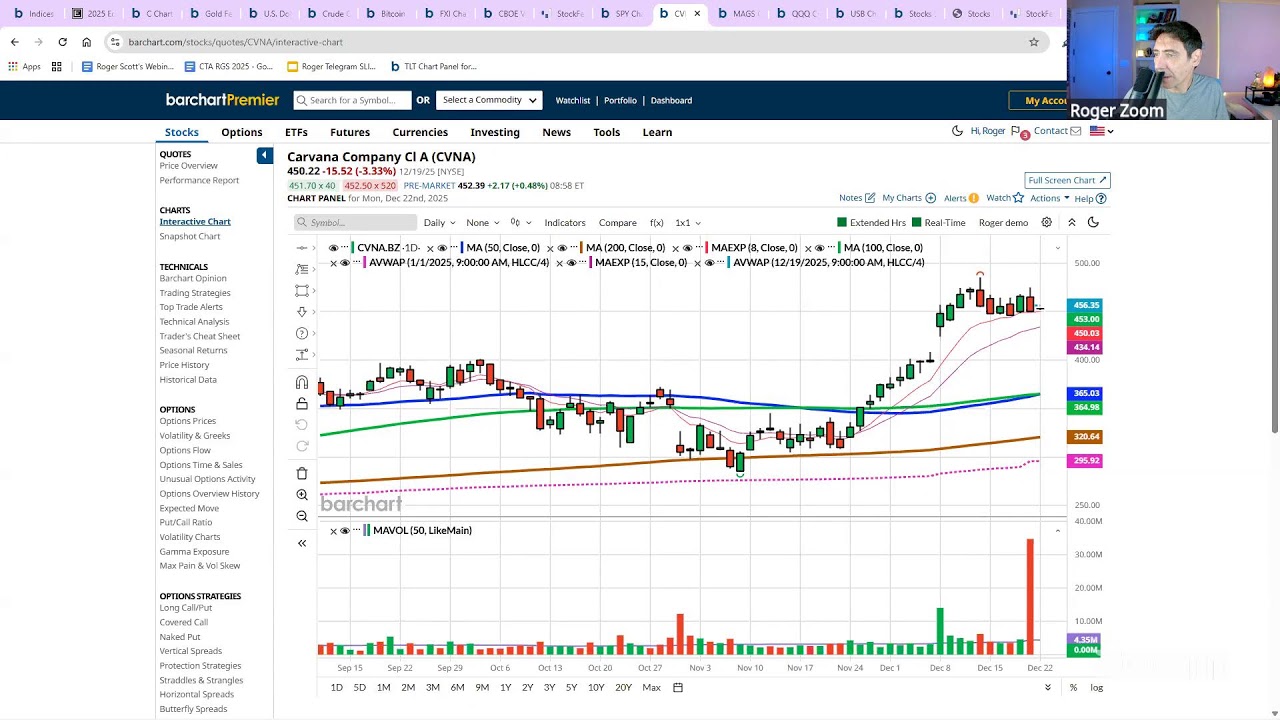1280x720 pixels.
Task: Open the Select a Commodity dropdown
Action: [489, 100]
